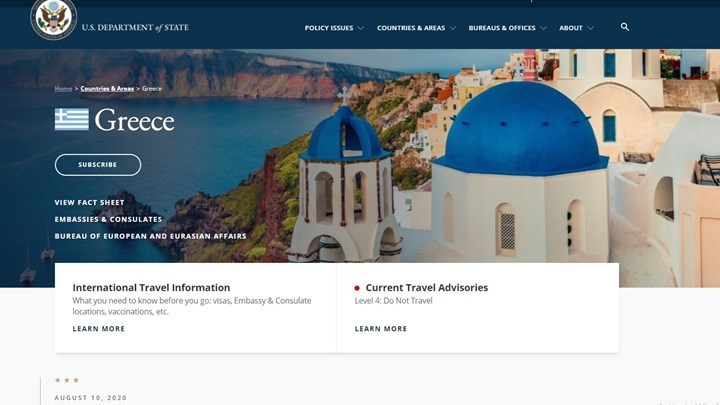Expand the Bureaus & Offices chevron
This screenshot has width=720, height=405.
(543, 28)
